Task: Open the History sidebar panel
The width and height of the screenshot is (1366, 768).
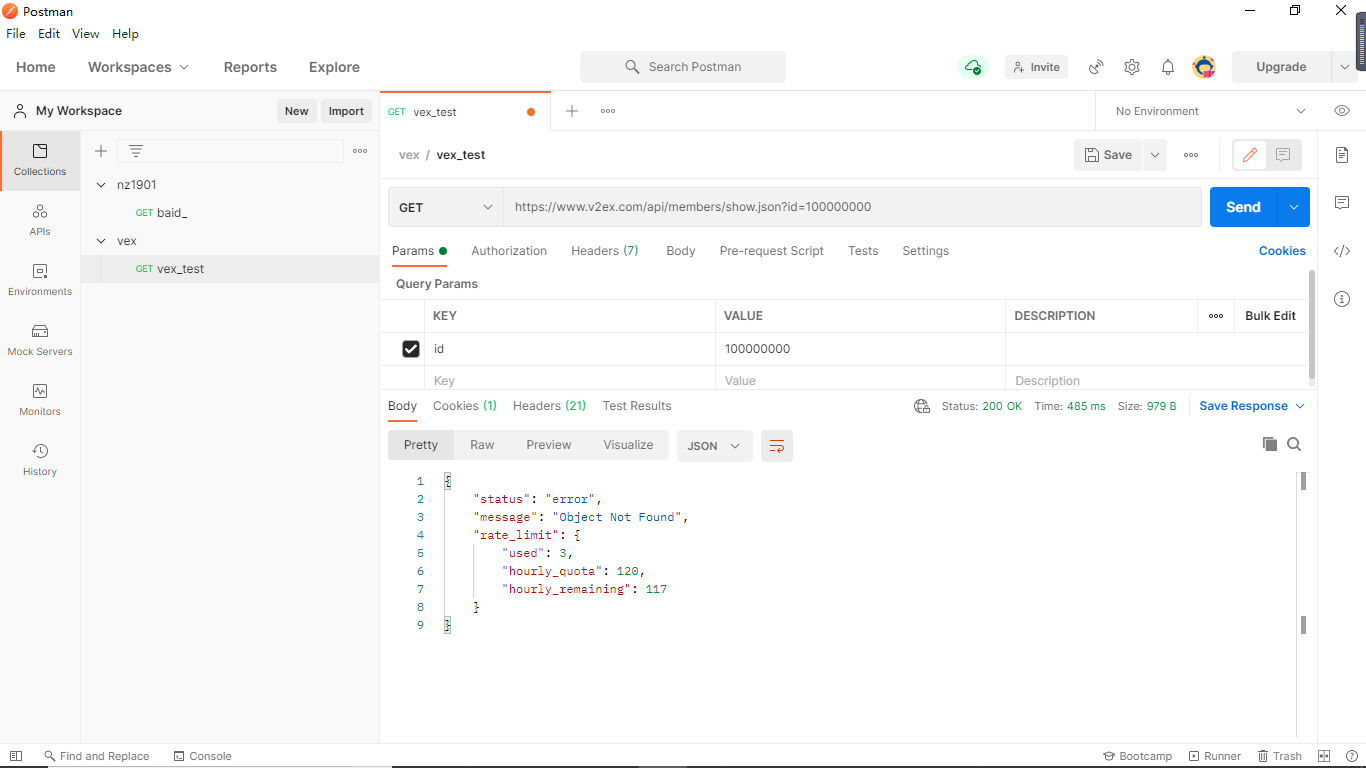Action: (40, 460)
